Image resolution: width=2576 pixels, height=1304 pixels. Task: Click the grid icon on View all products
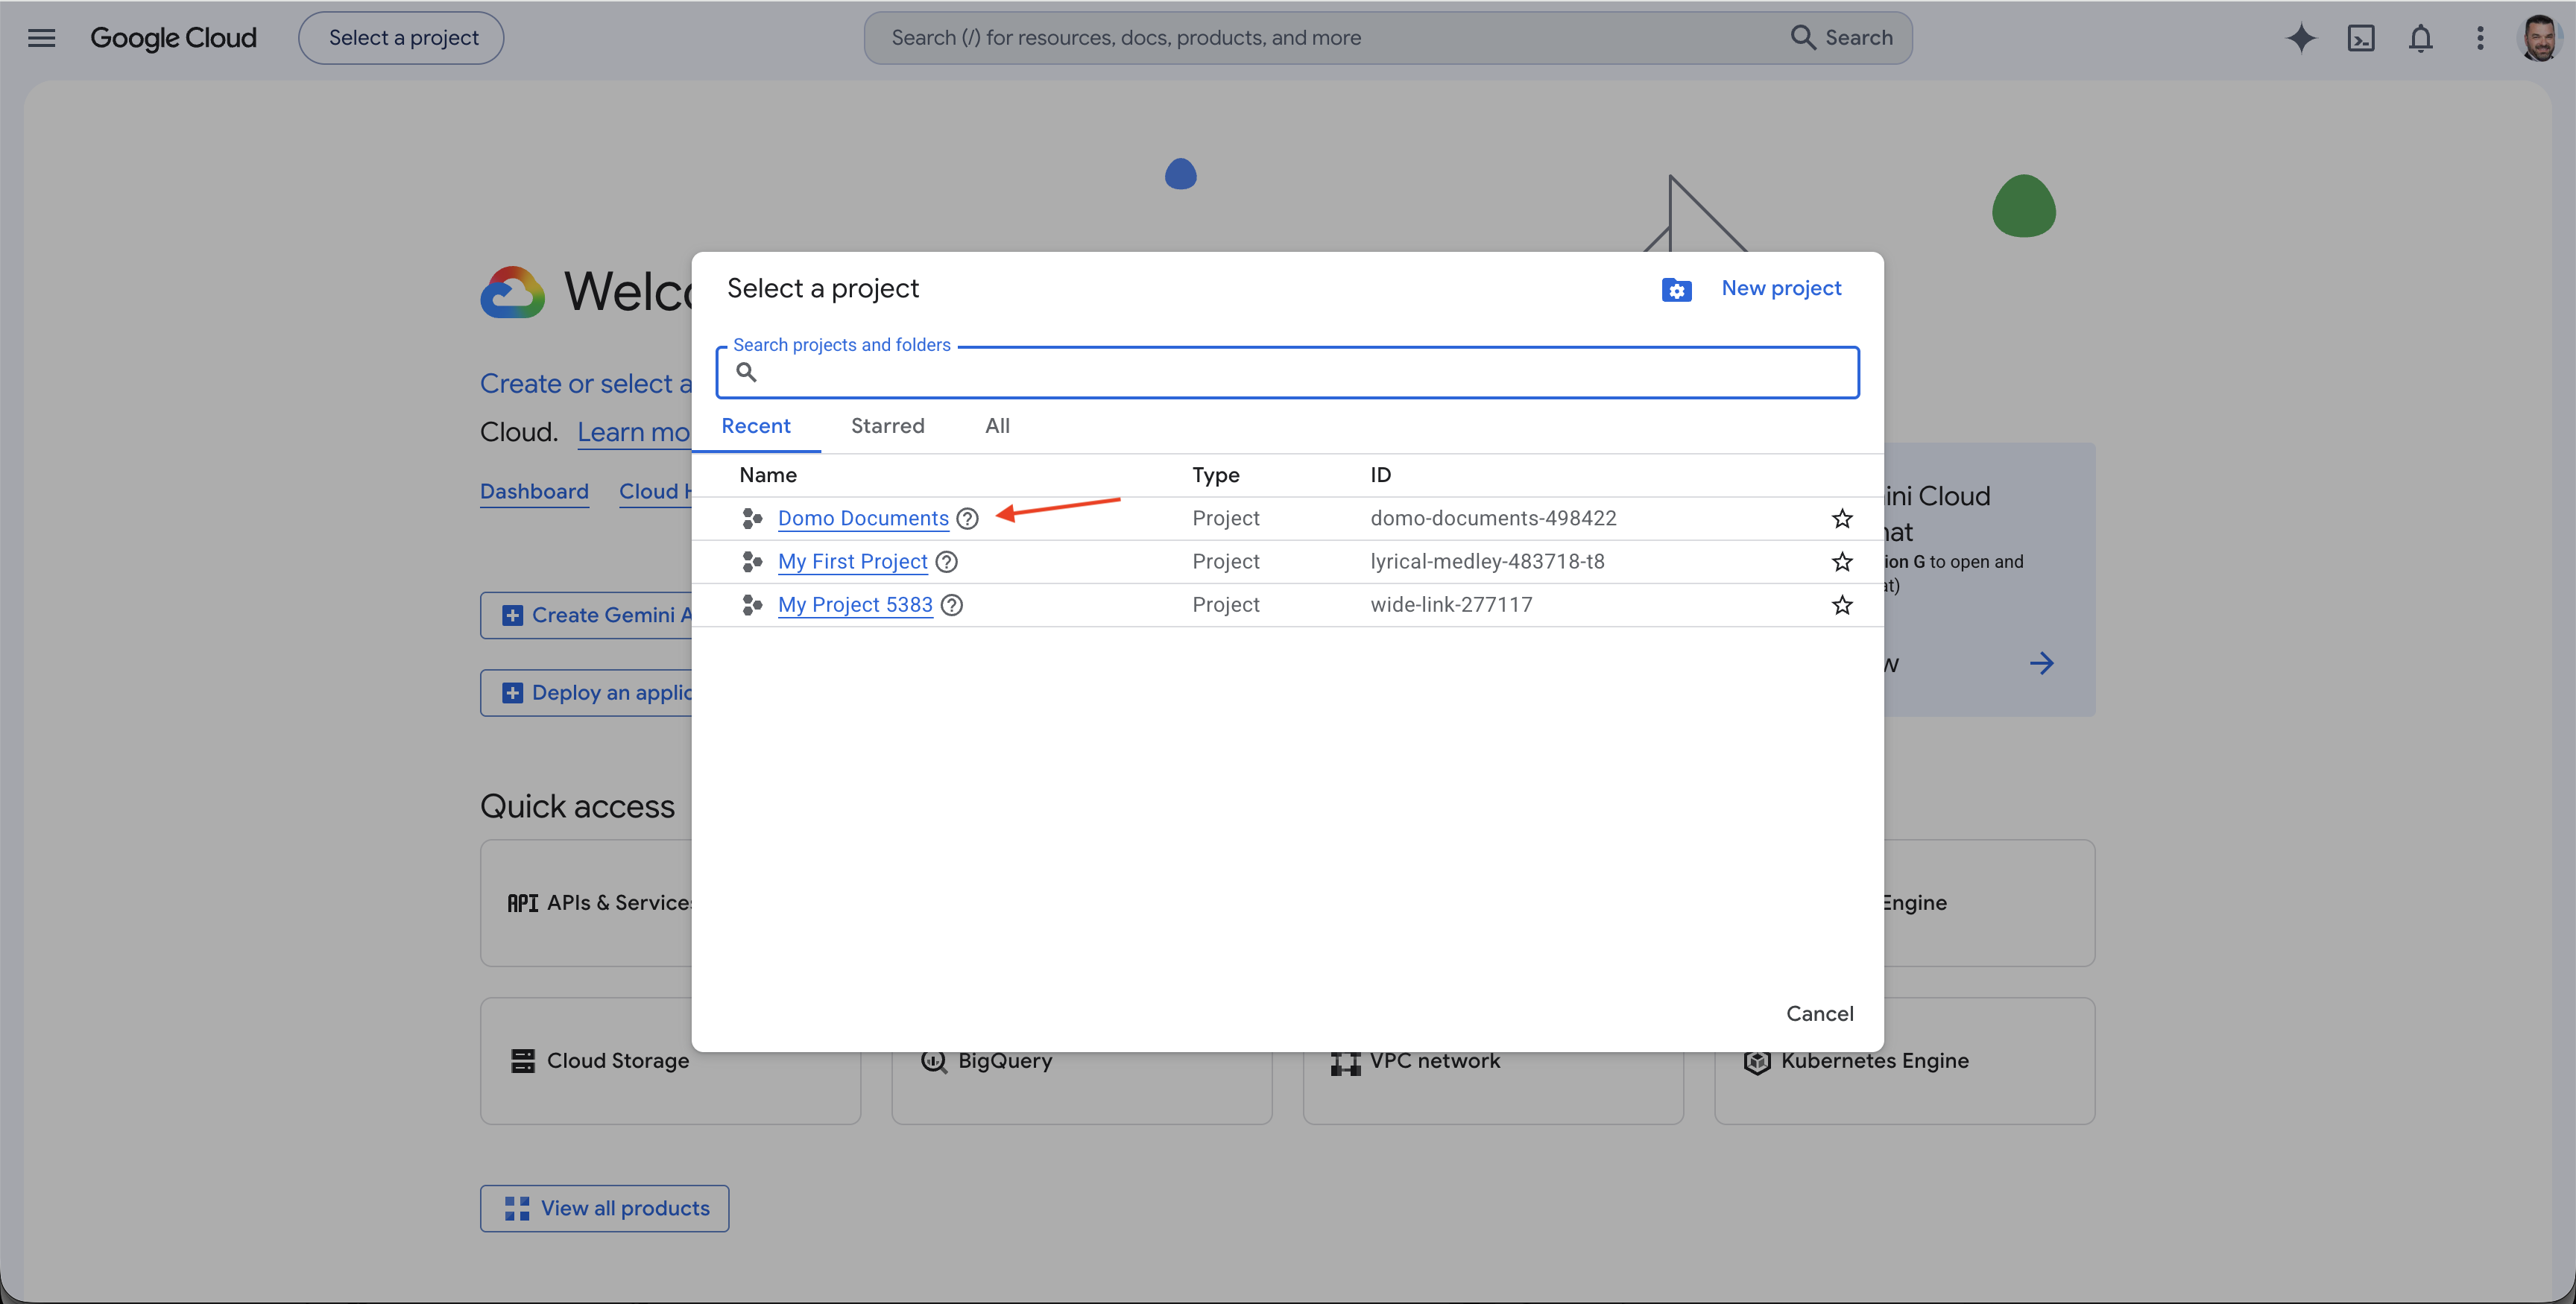(517, 1208)
